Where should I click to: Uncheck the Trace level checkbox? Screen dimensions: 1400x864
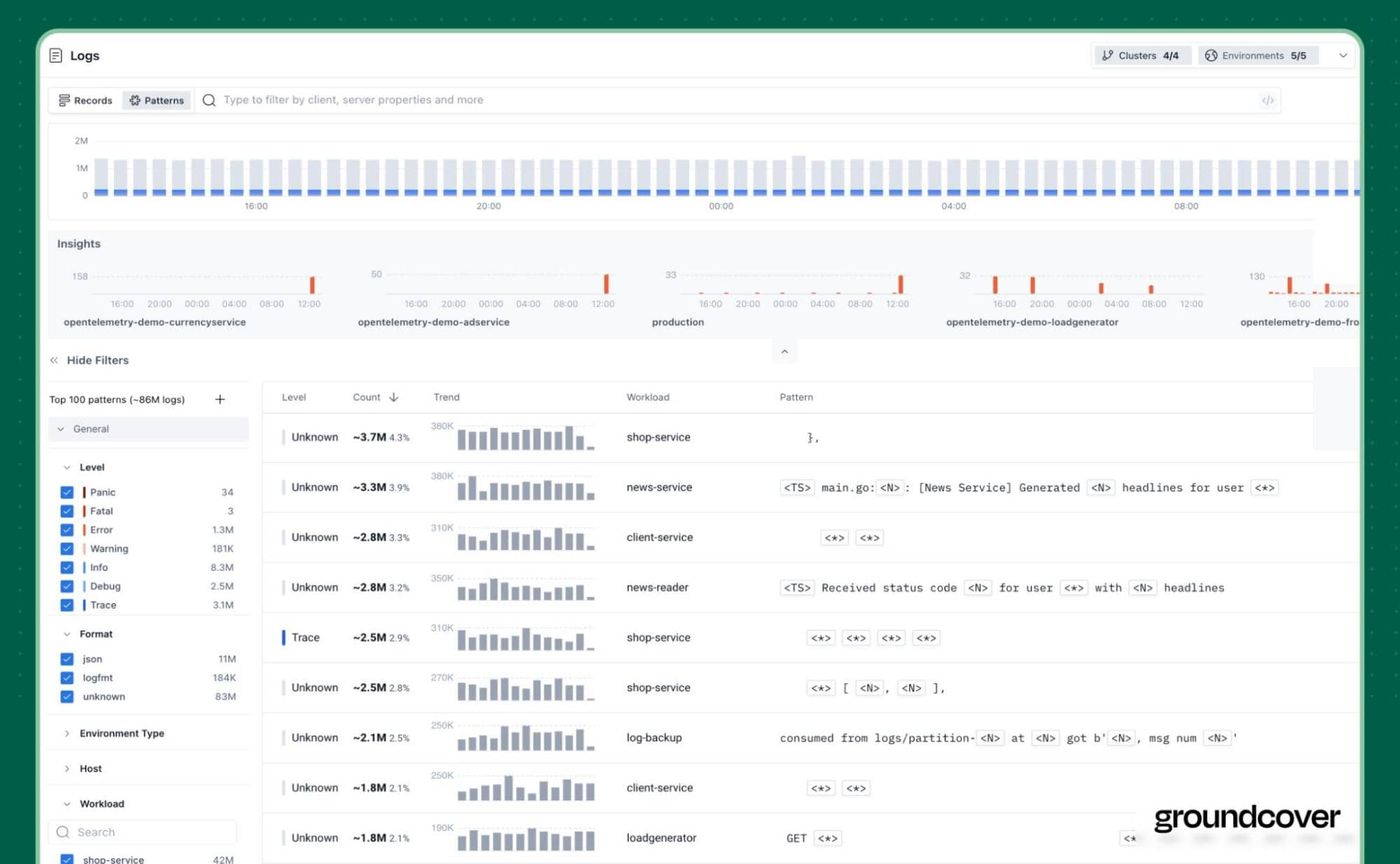(67, 605)
